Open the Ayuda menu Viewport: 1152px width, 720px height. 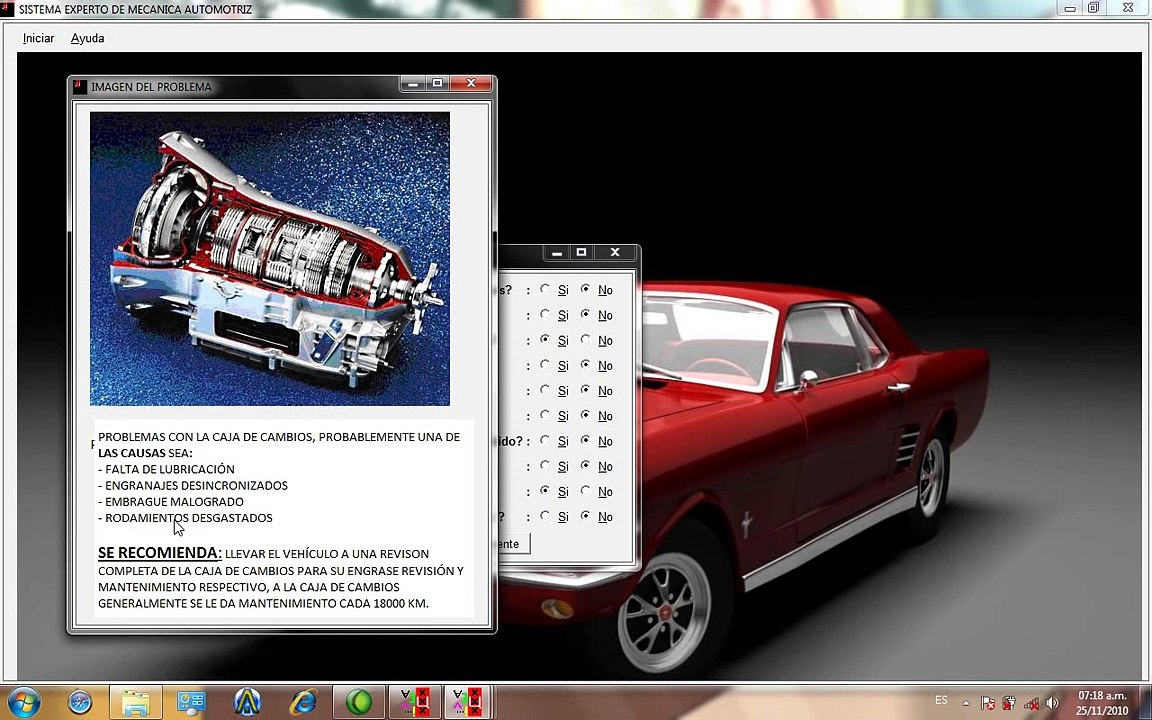(87, 38)
